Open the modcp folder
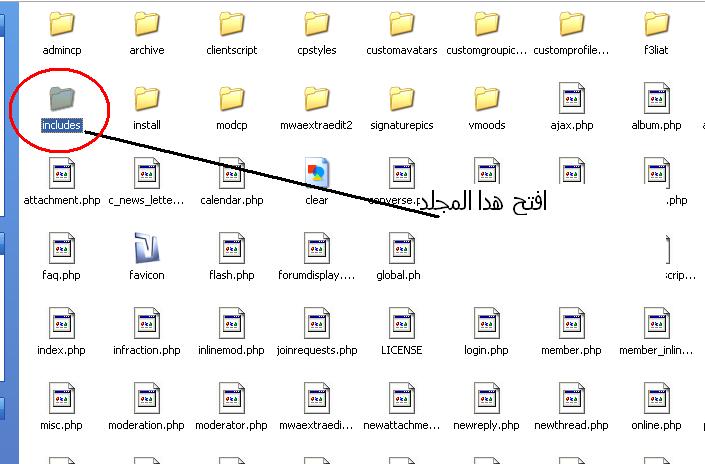 coord(231,99)
